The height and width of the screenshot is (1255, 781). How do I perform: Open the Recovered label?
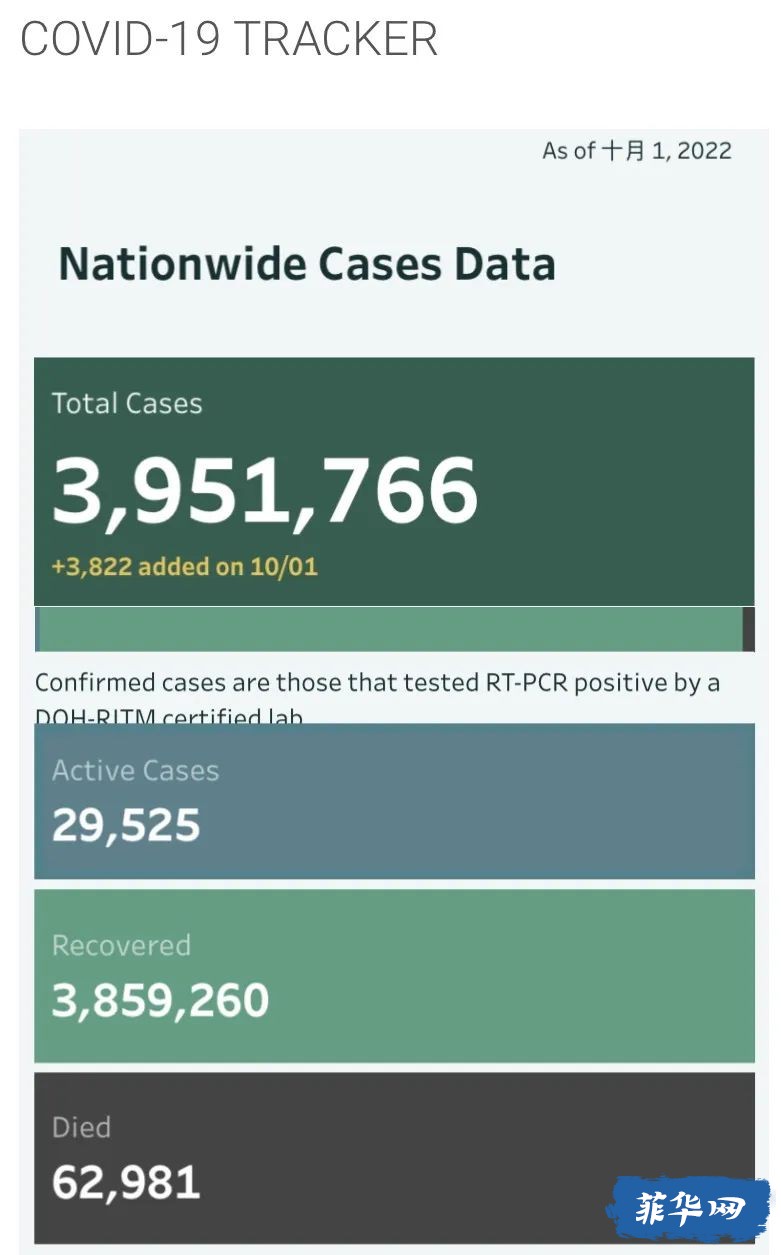[x=121, y=945]
